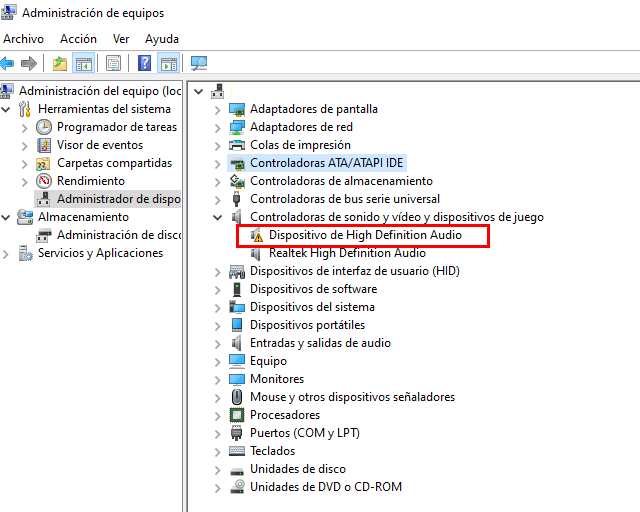The width and height of the screenshot is (640, 512).
Task: Click the Back arrow toolbar icon
Action: [x=7, y=63]
